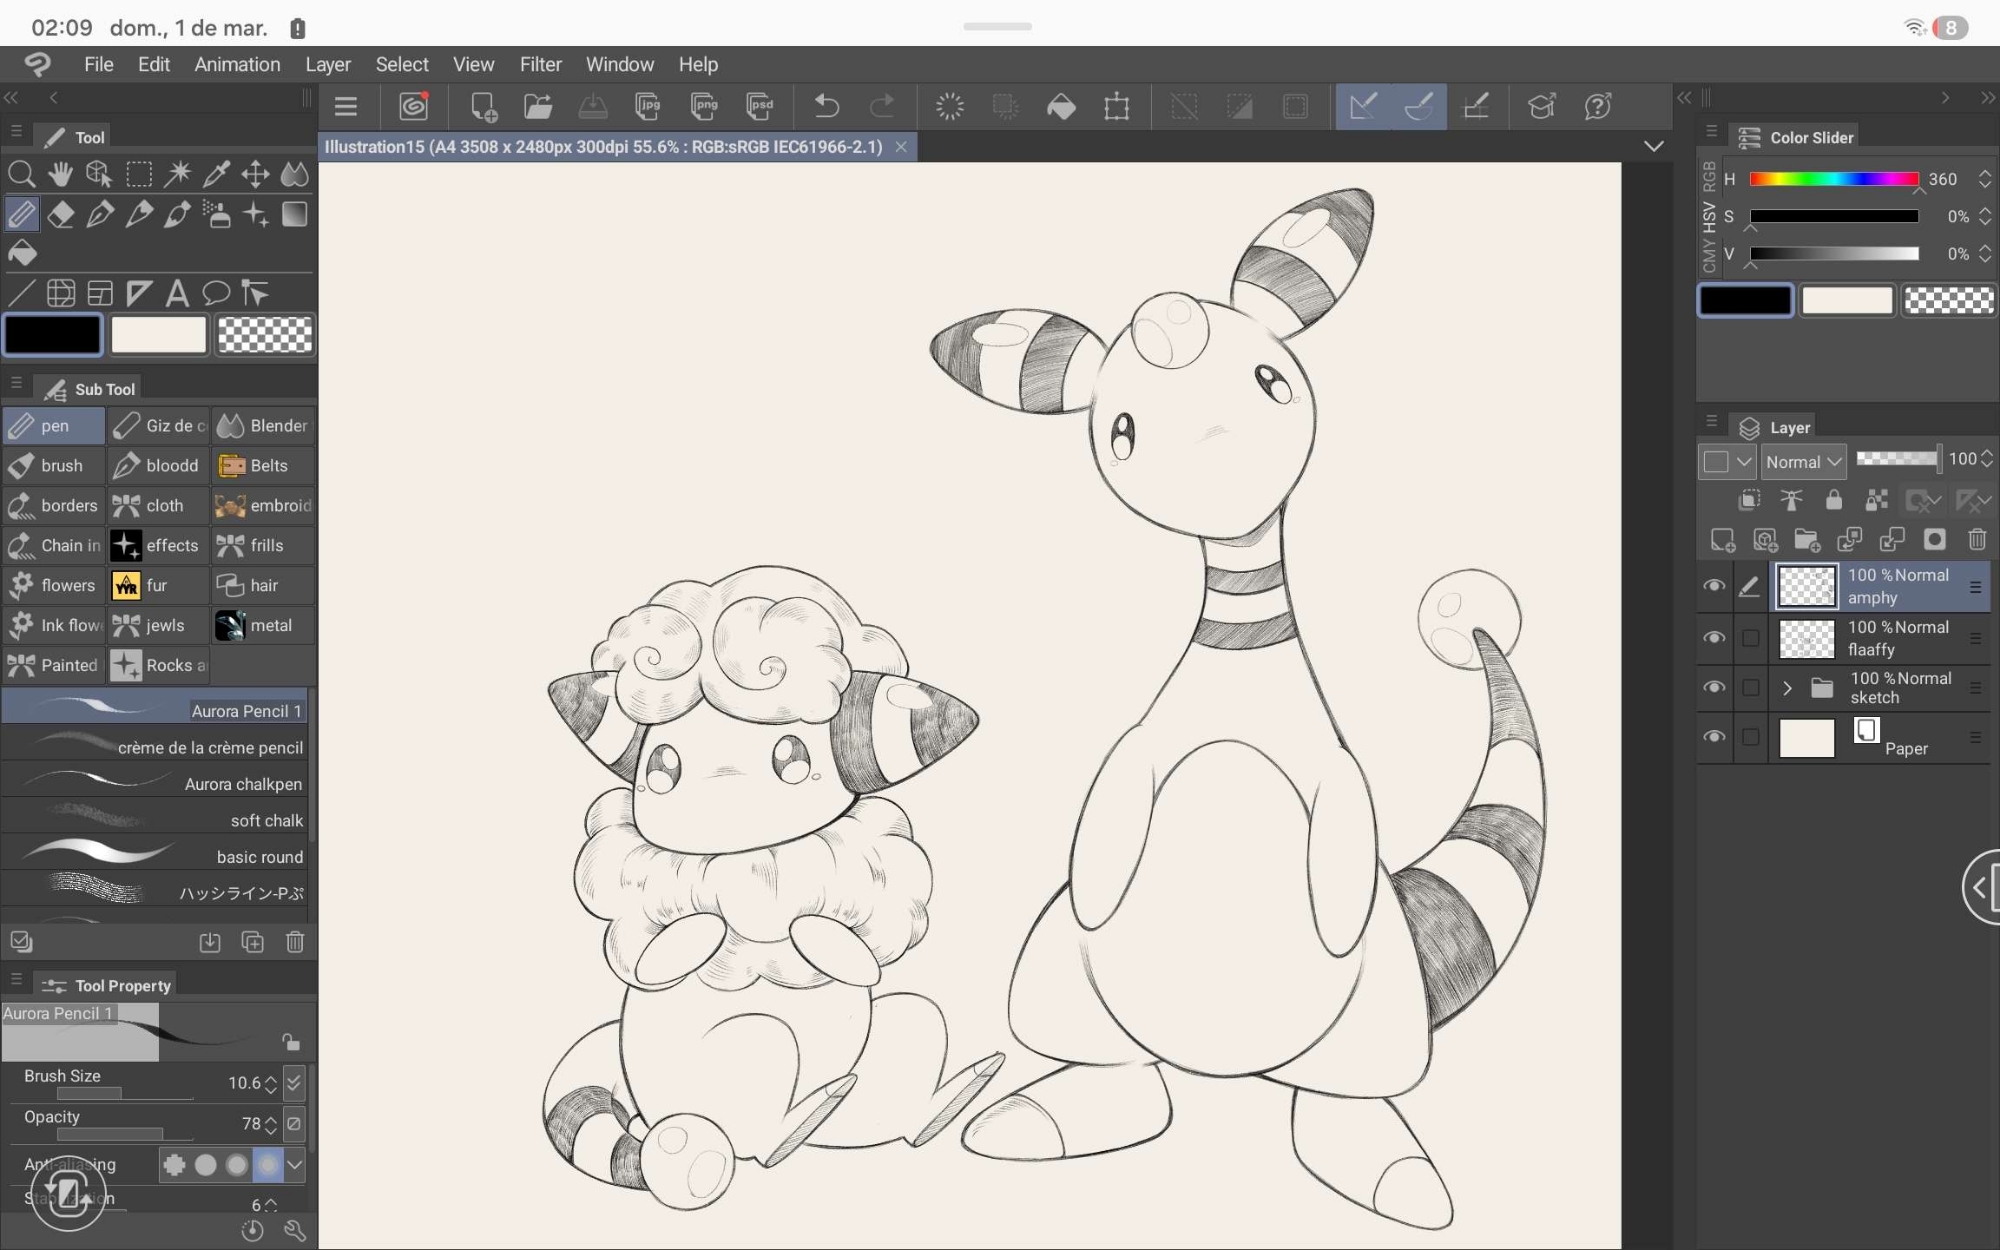Select the Magnifier zoom tool
This screenshot has width=2000, height=1250.
(21, 174)
